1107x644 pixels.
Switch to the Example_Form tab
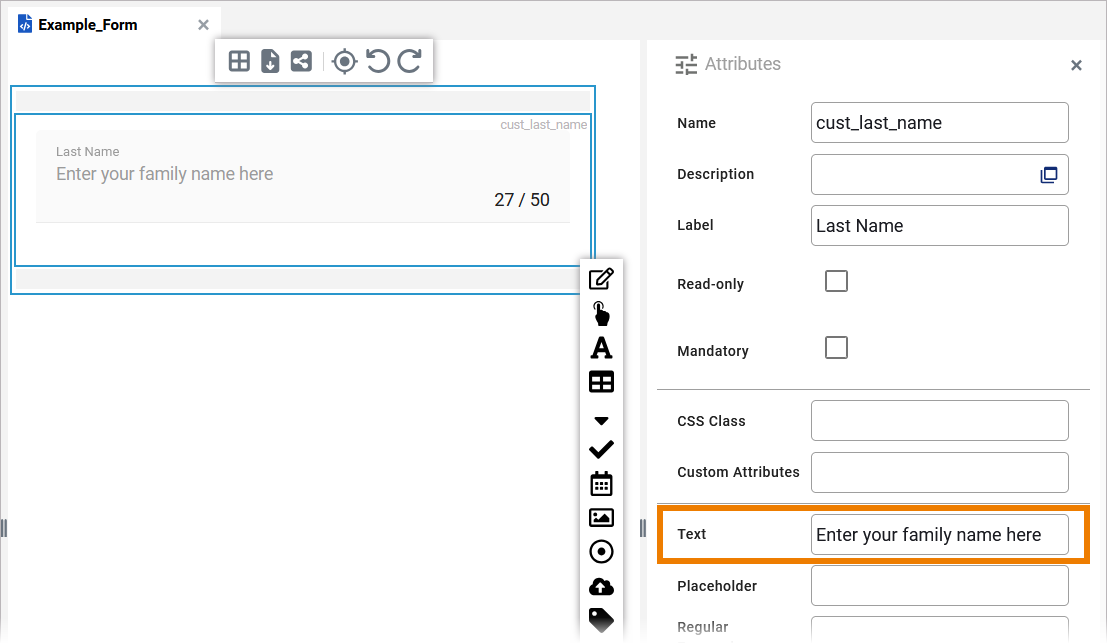pyautogui.click(x=88, y=25)
